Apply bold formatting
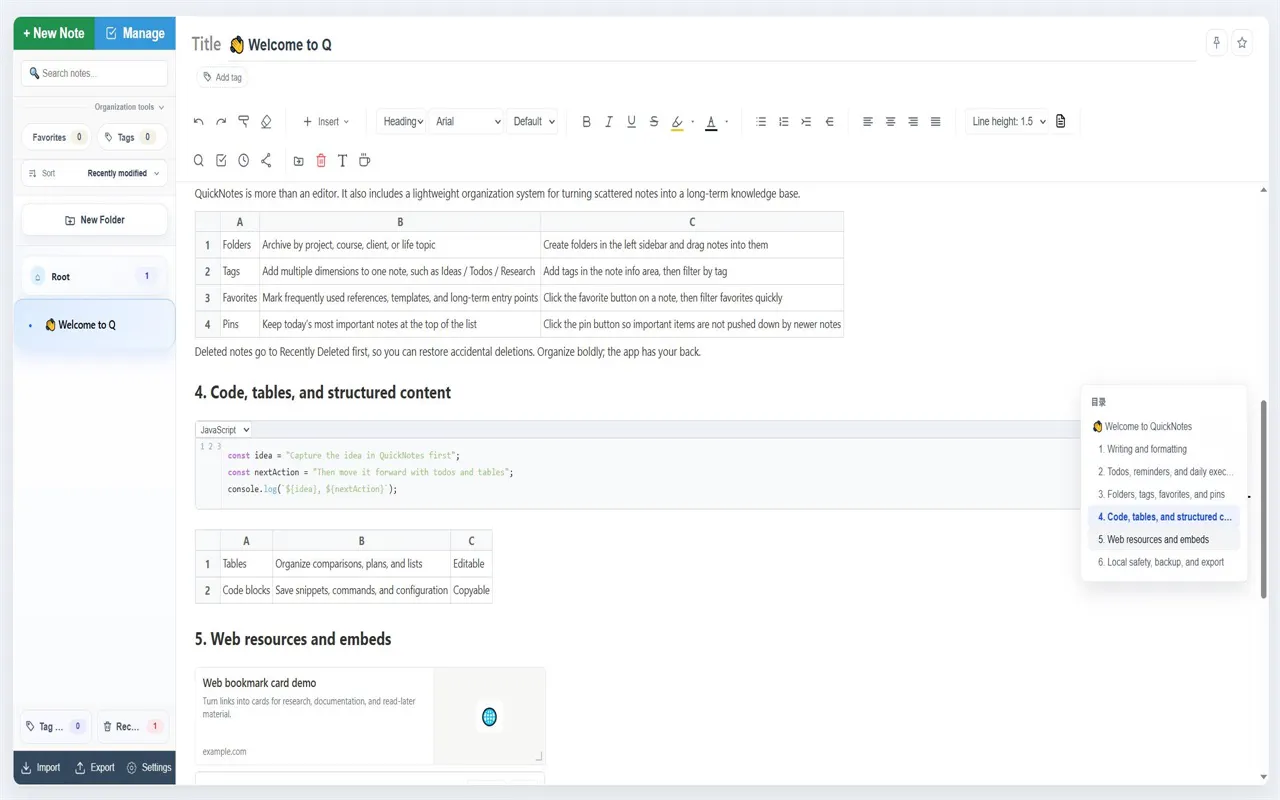 coord(586,122)
